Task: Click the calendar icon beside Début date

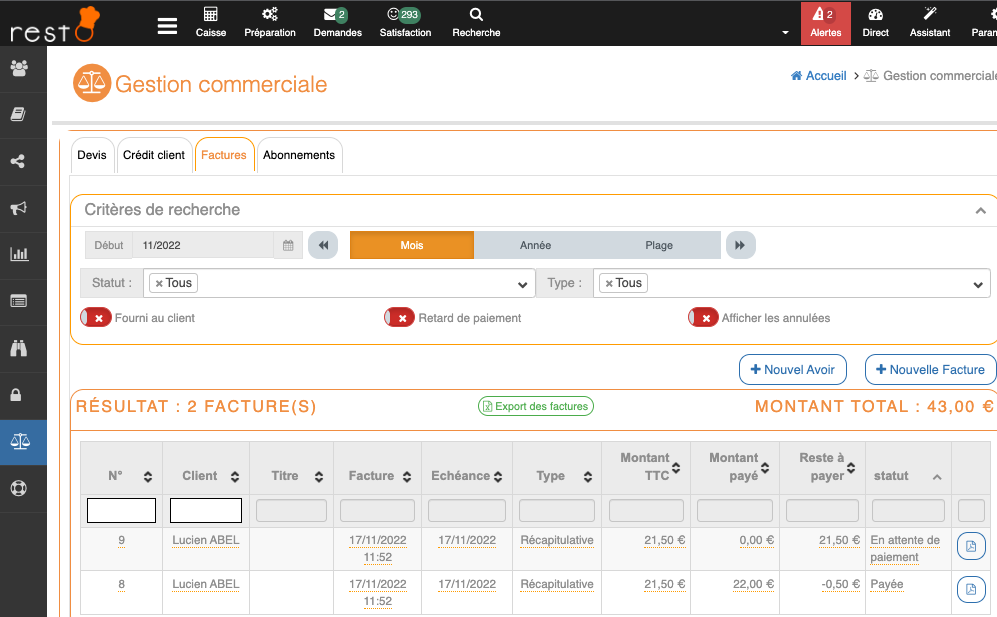Action: pyautogui.click(x=288, y=245)
